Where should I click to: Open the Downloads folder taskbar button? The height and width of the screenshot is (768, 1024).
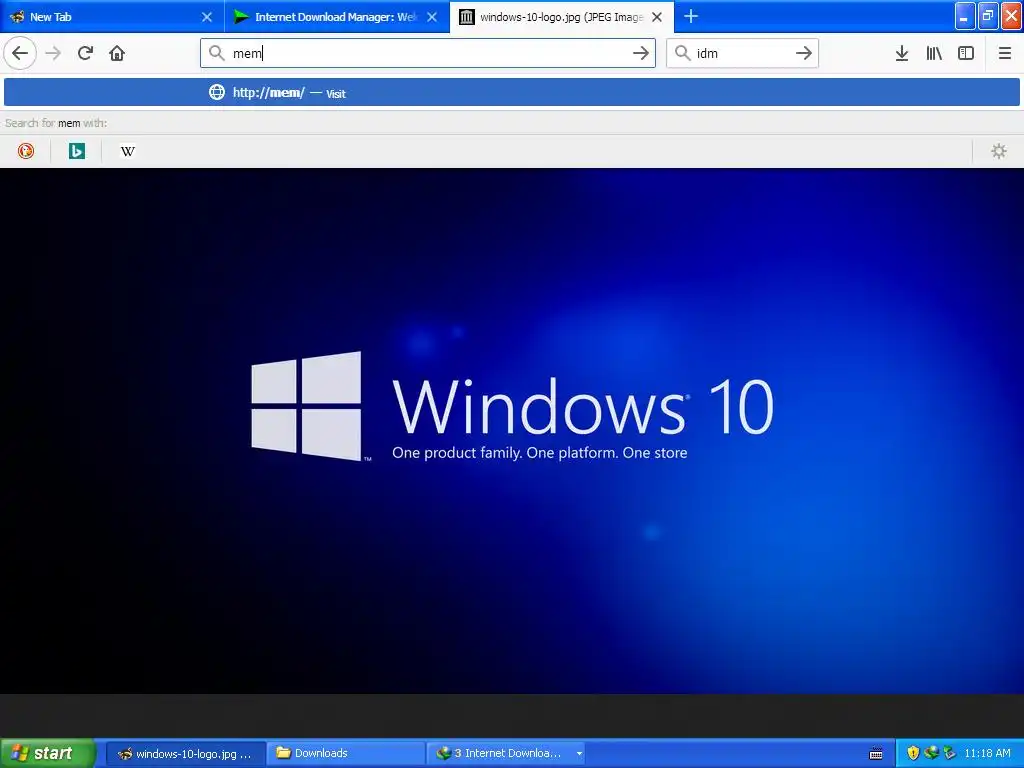point(345,754)
